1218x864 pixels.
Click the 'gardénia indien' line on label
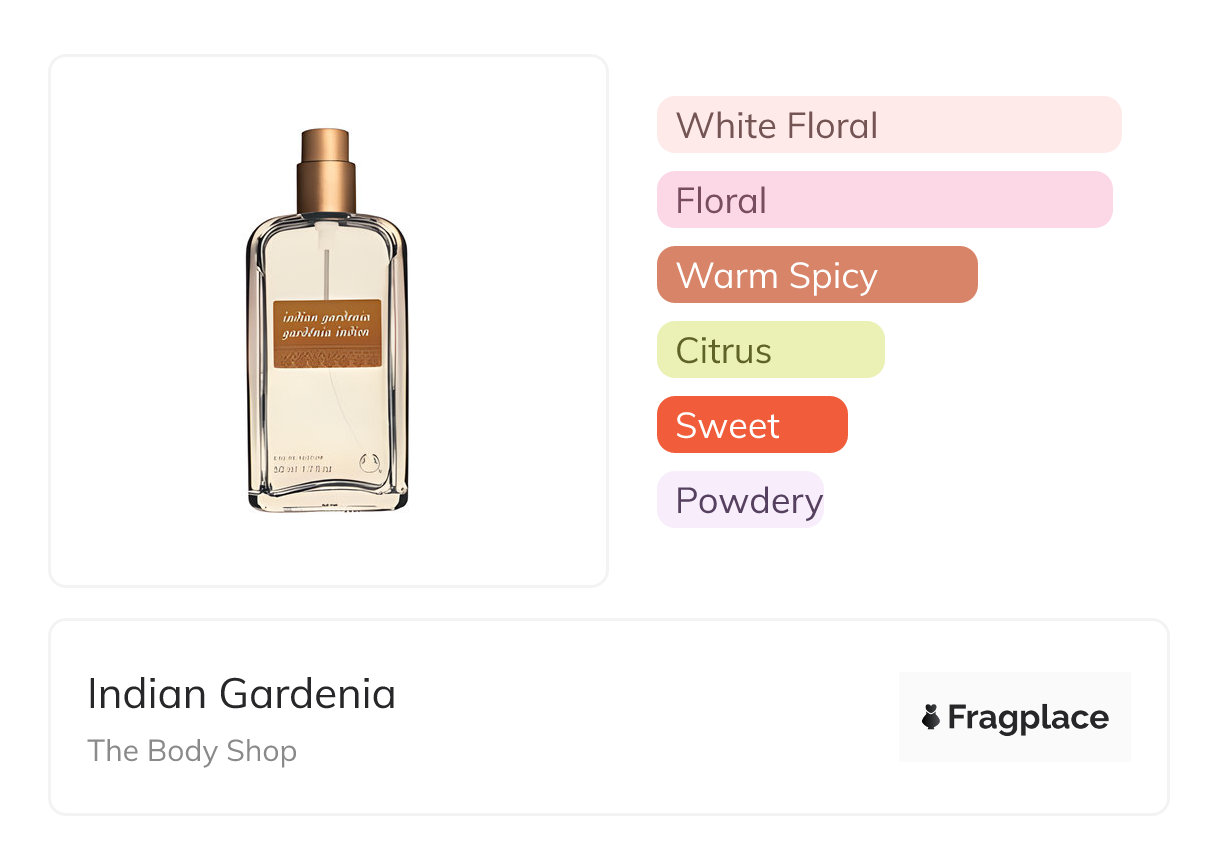327,333
